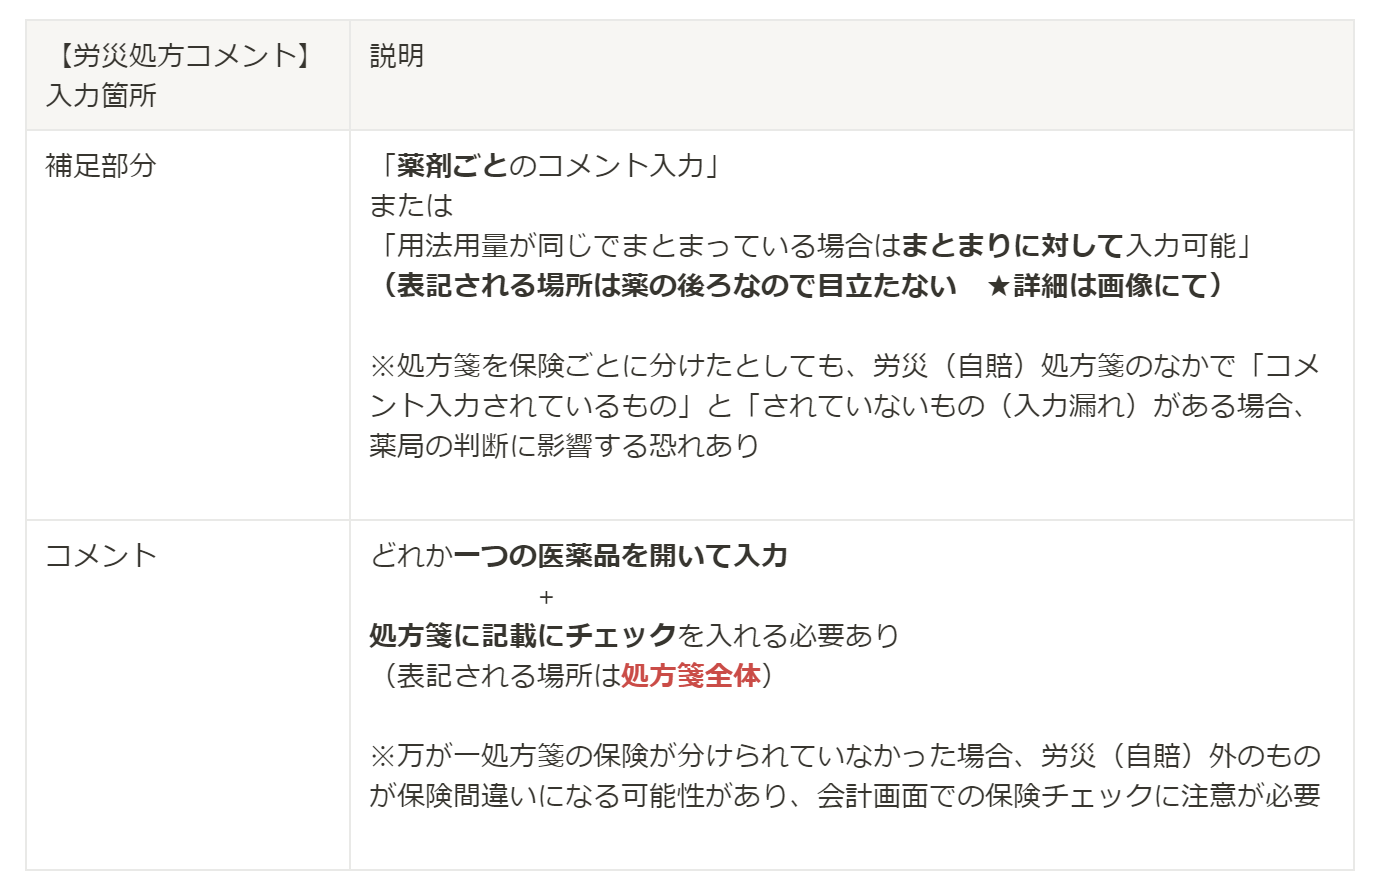Click the bold まとまりに対して phrase
Screen dimensions: 1389x894
coord(1013,246)
